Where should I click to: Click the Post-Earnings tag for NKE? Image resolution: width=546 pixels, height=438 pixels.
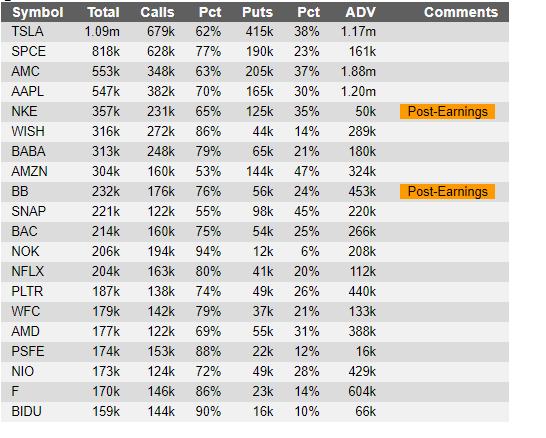447,112
